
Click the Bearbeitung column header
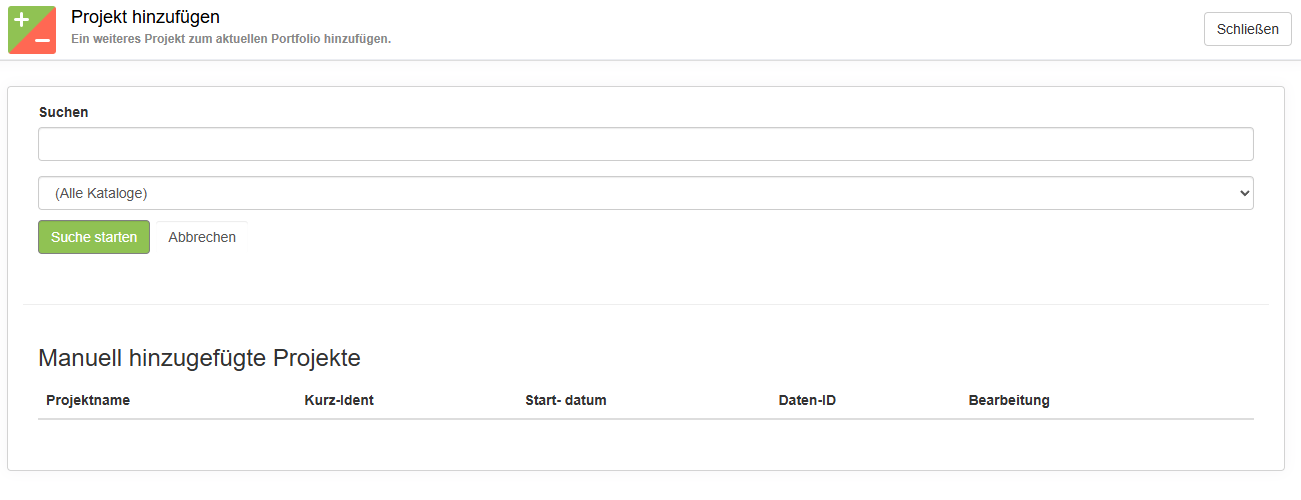1009,400
